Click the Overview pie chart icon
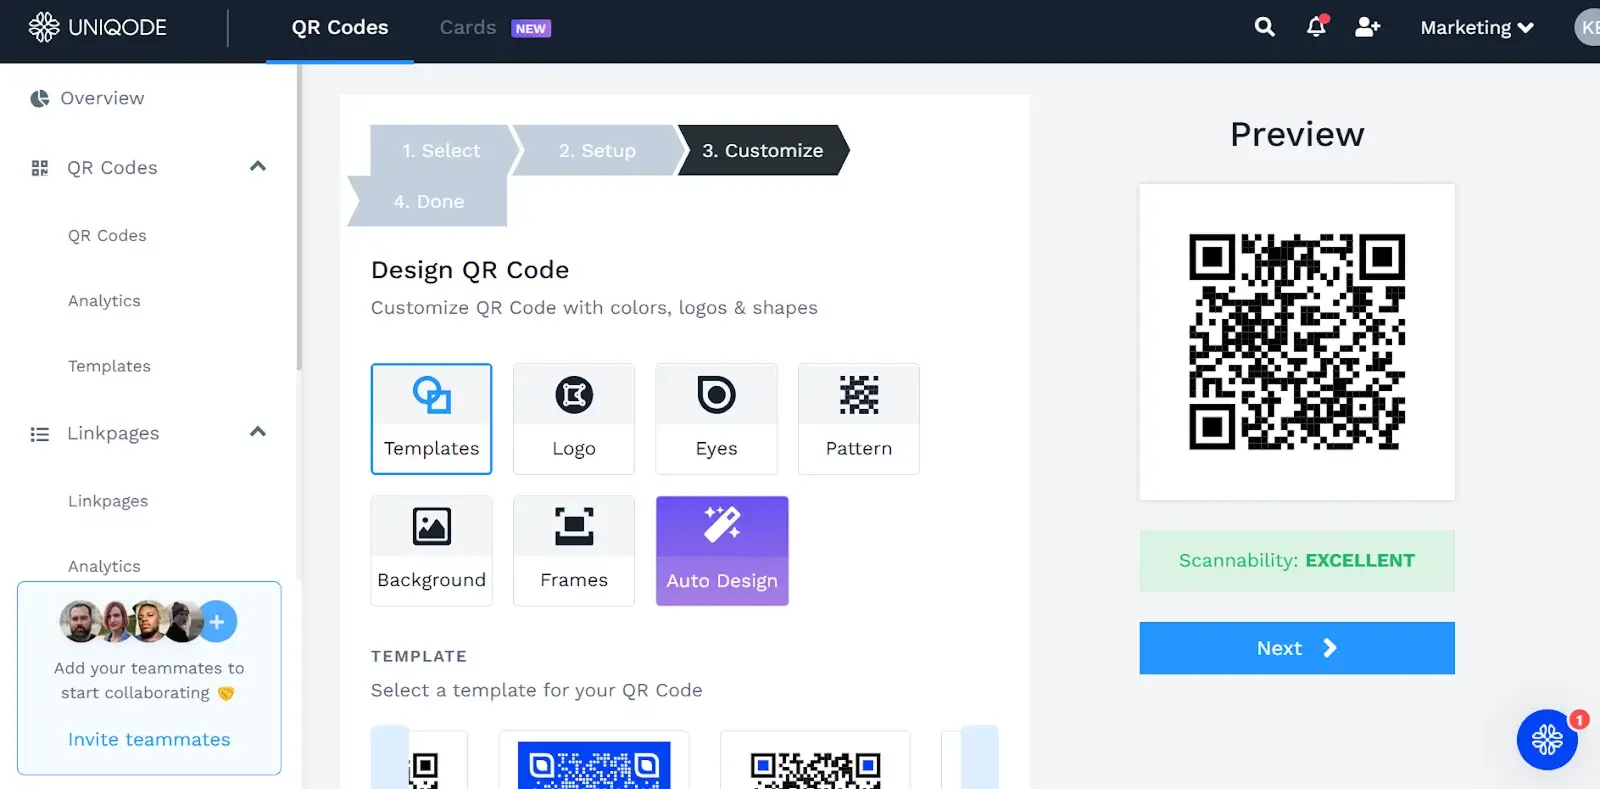 [x=39, y=98]
